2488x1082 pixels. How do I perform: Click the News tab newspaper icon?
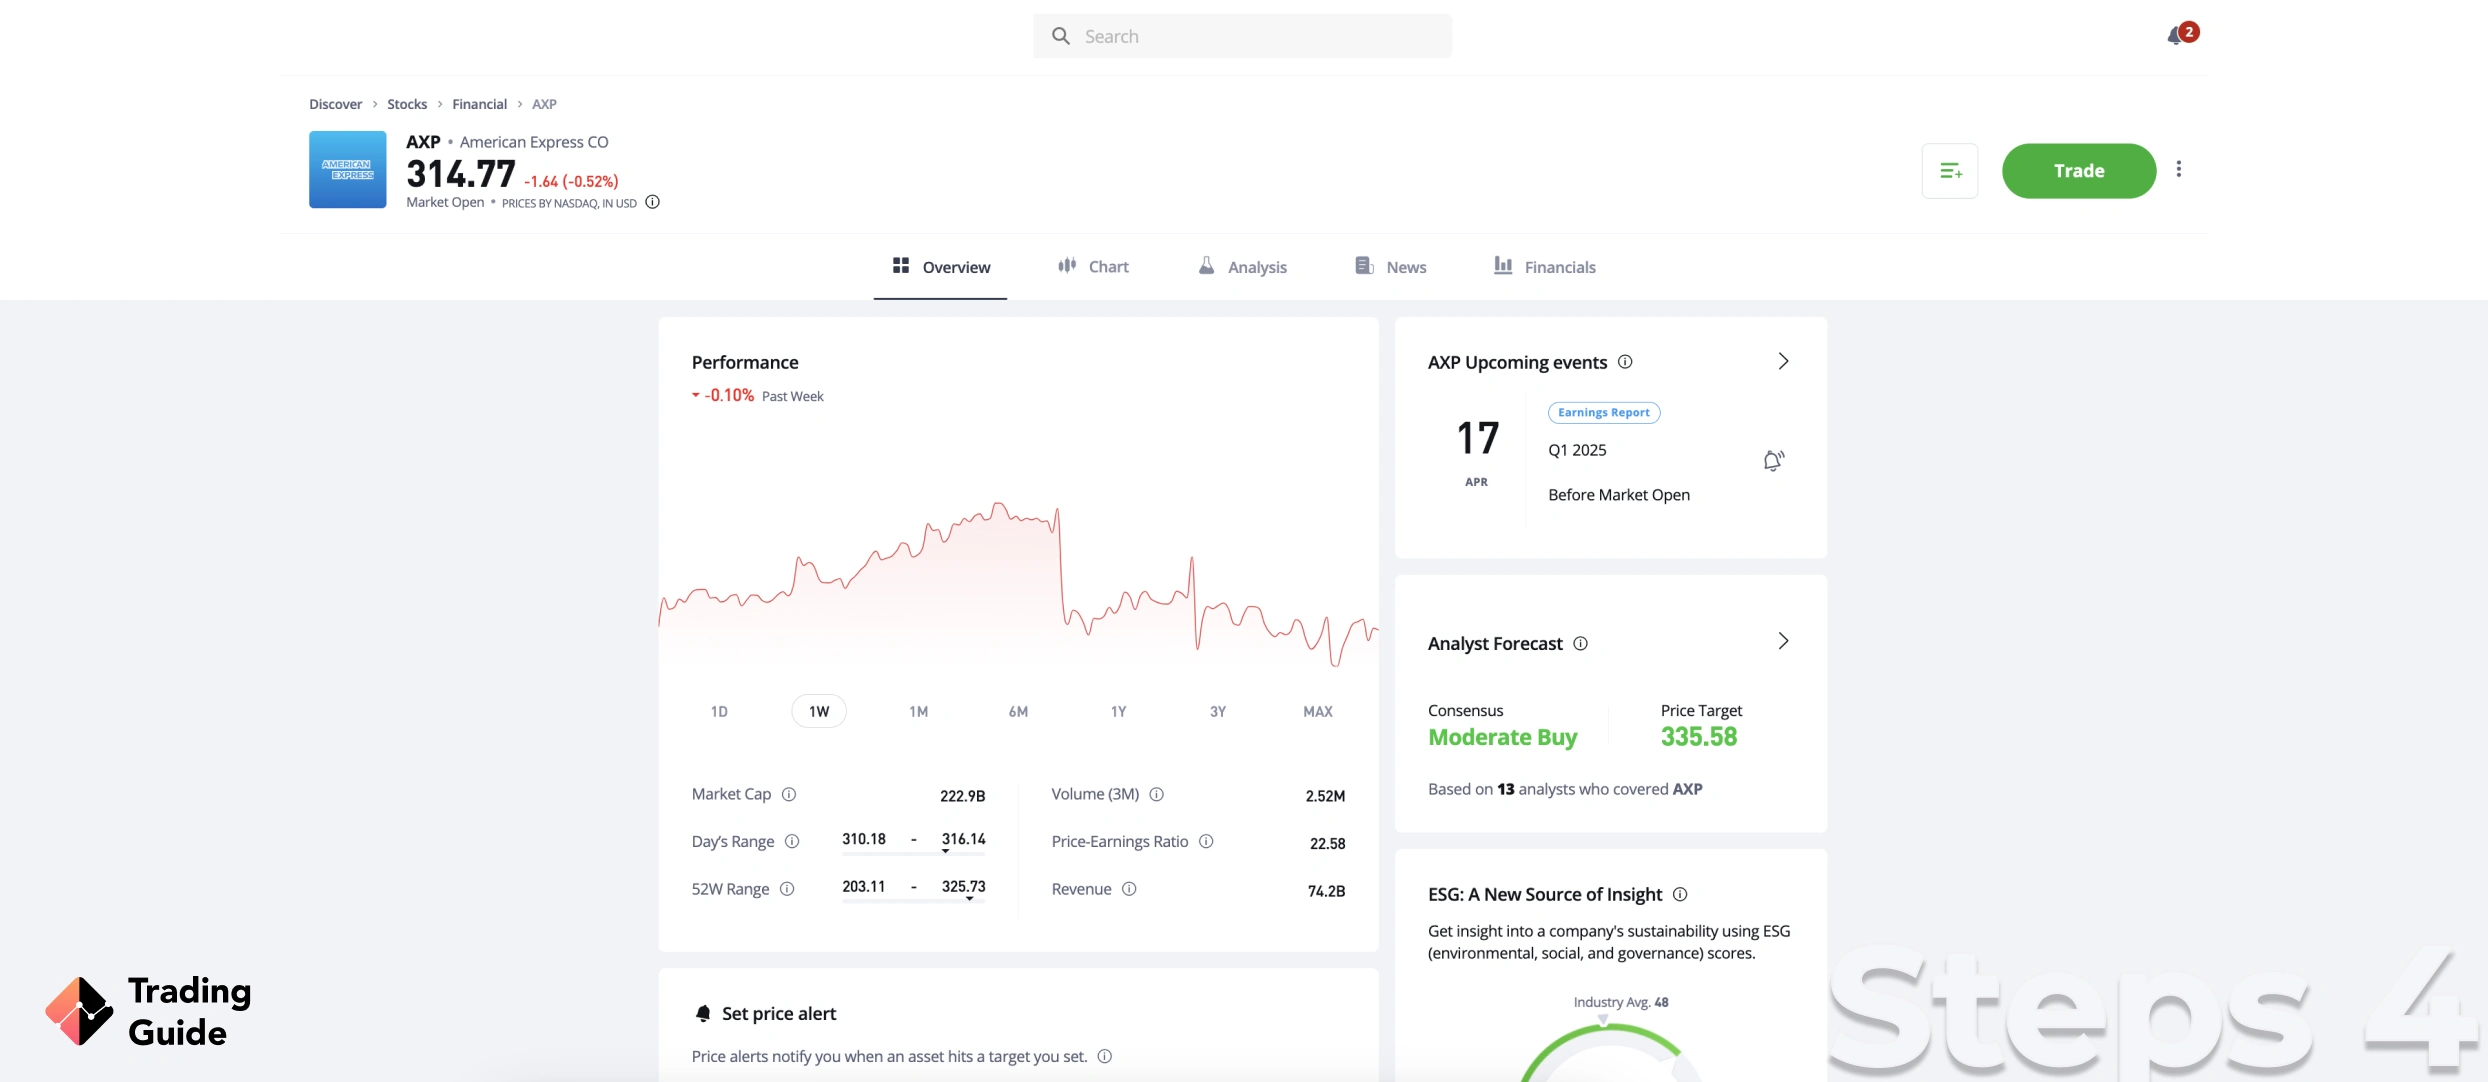(1364, 265)
